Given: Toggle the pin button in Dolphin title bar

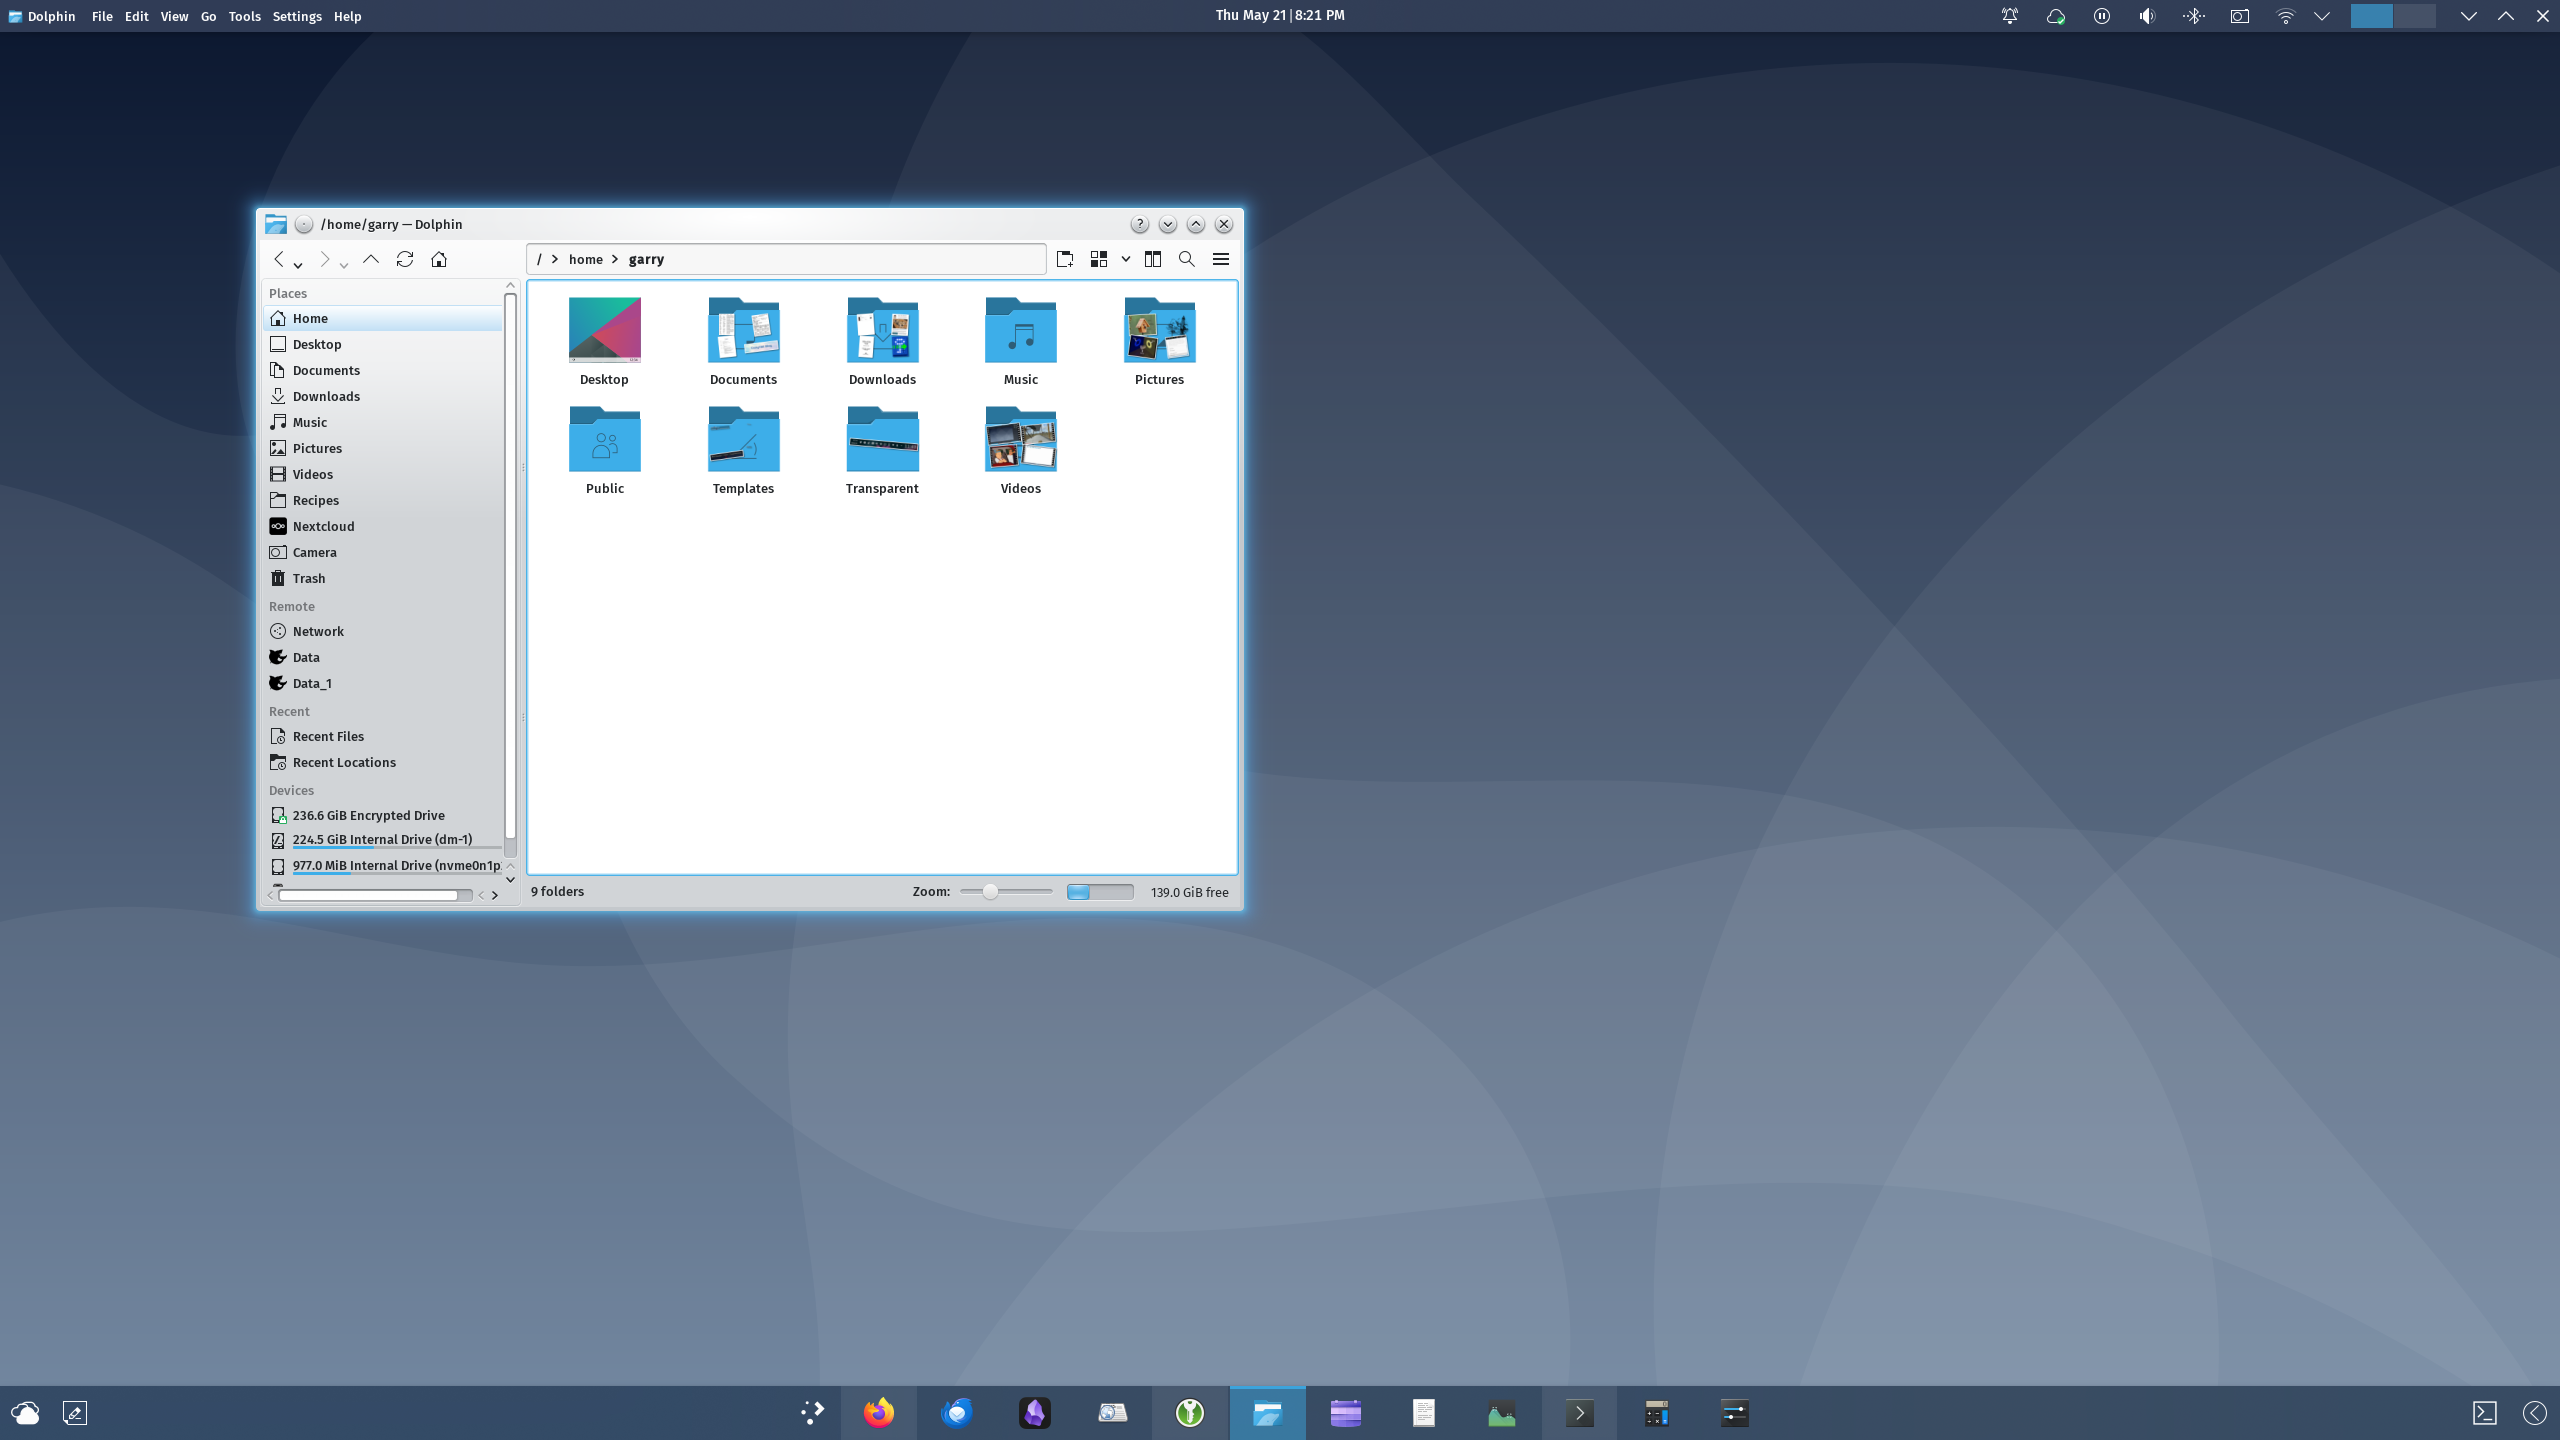Looking at the screenshot, I should 304,224.
